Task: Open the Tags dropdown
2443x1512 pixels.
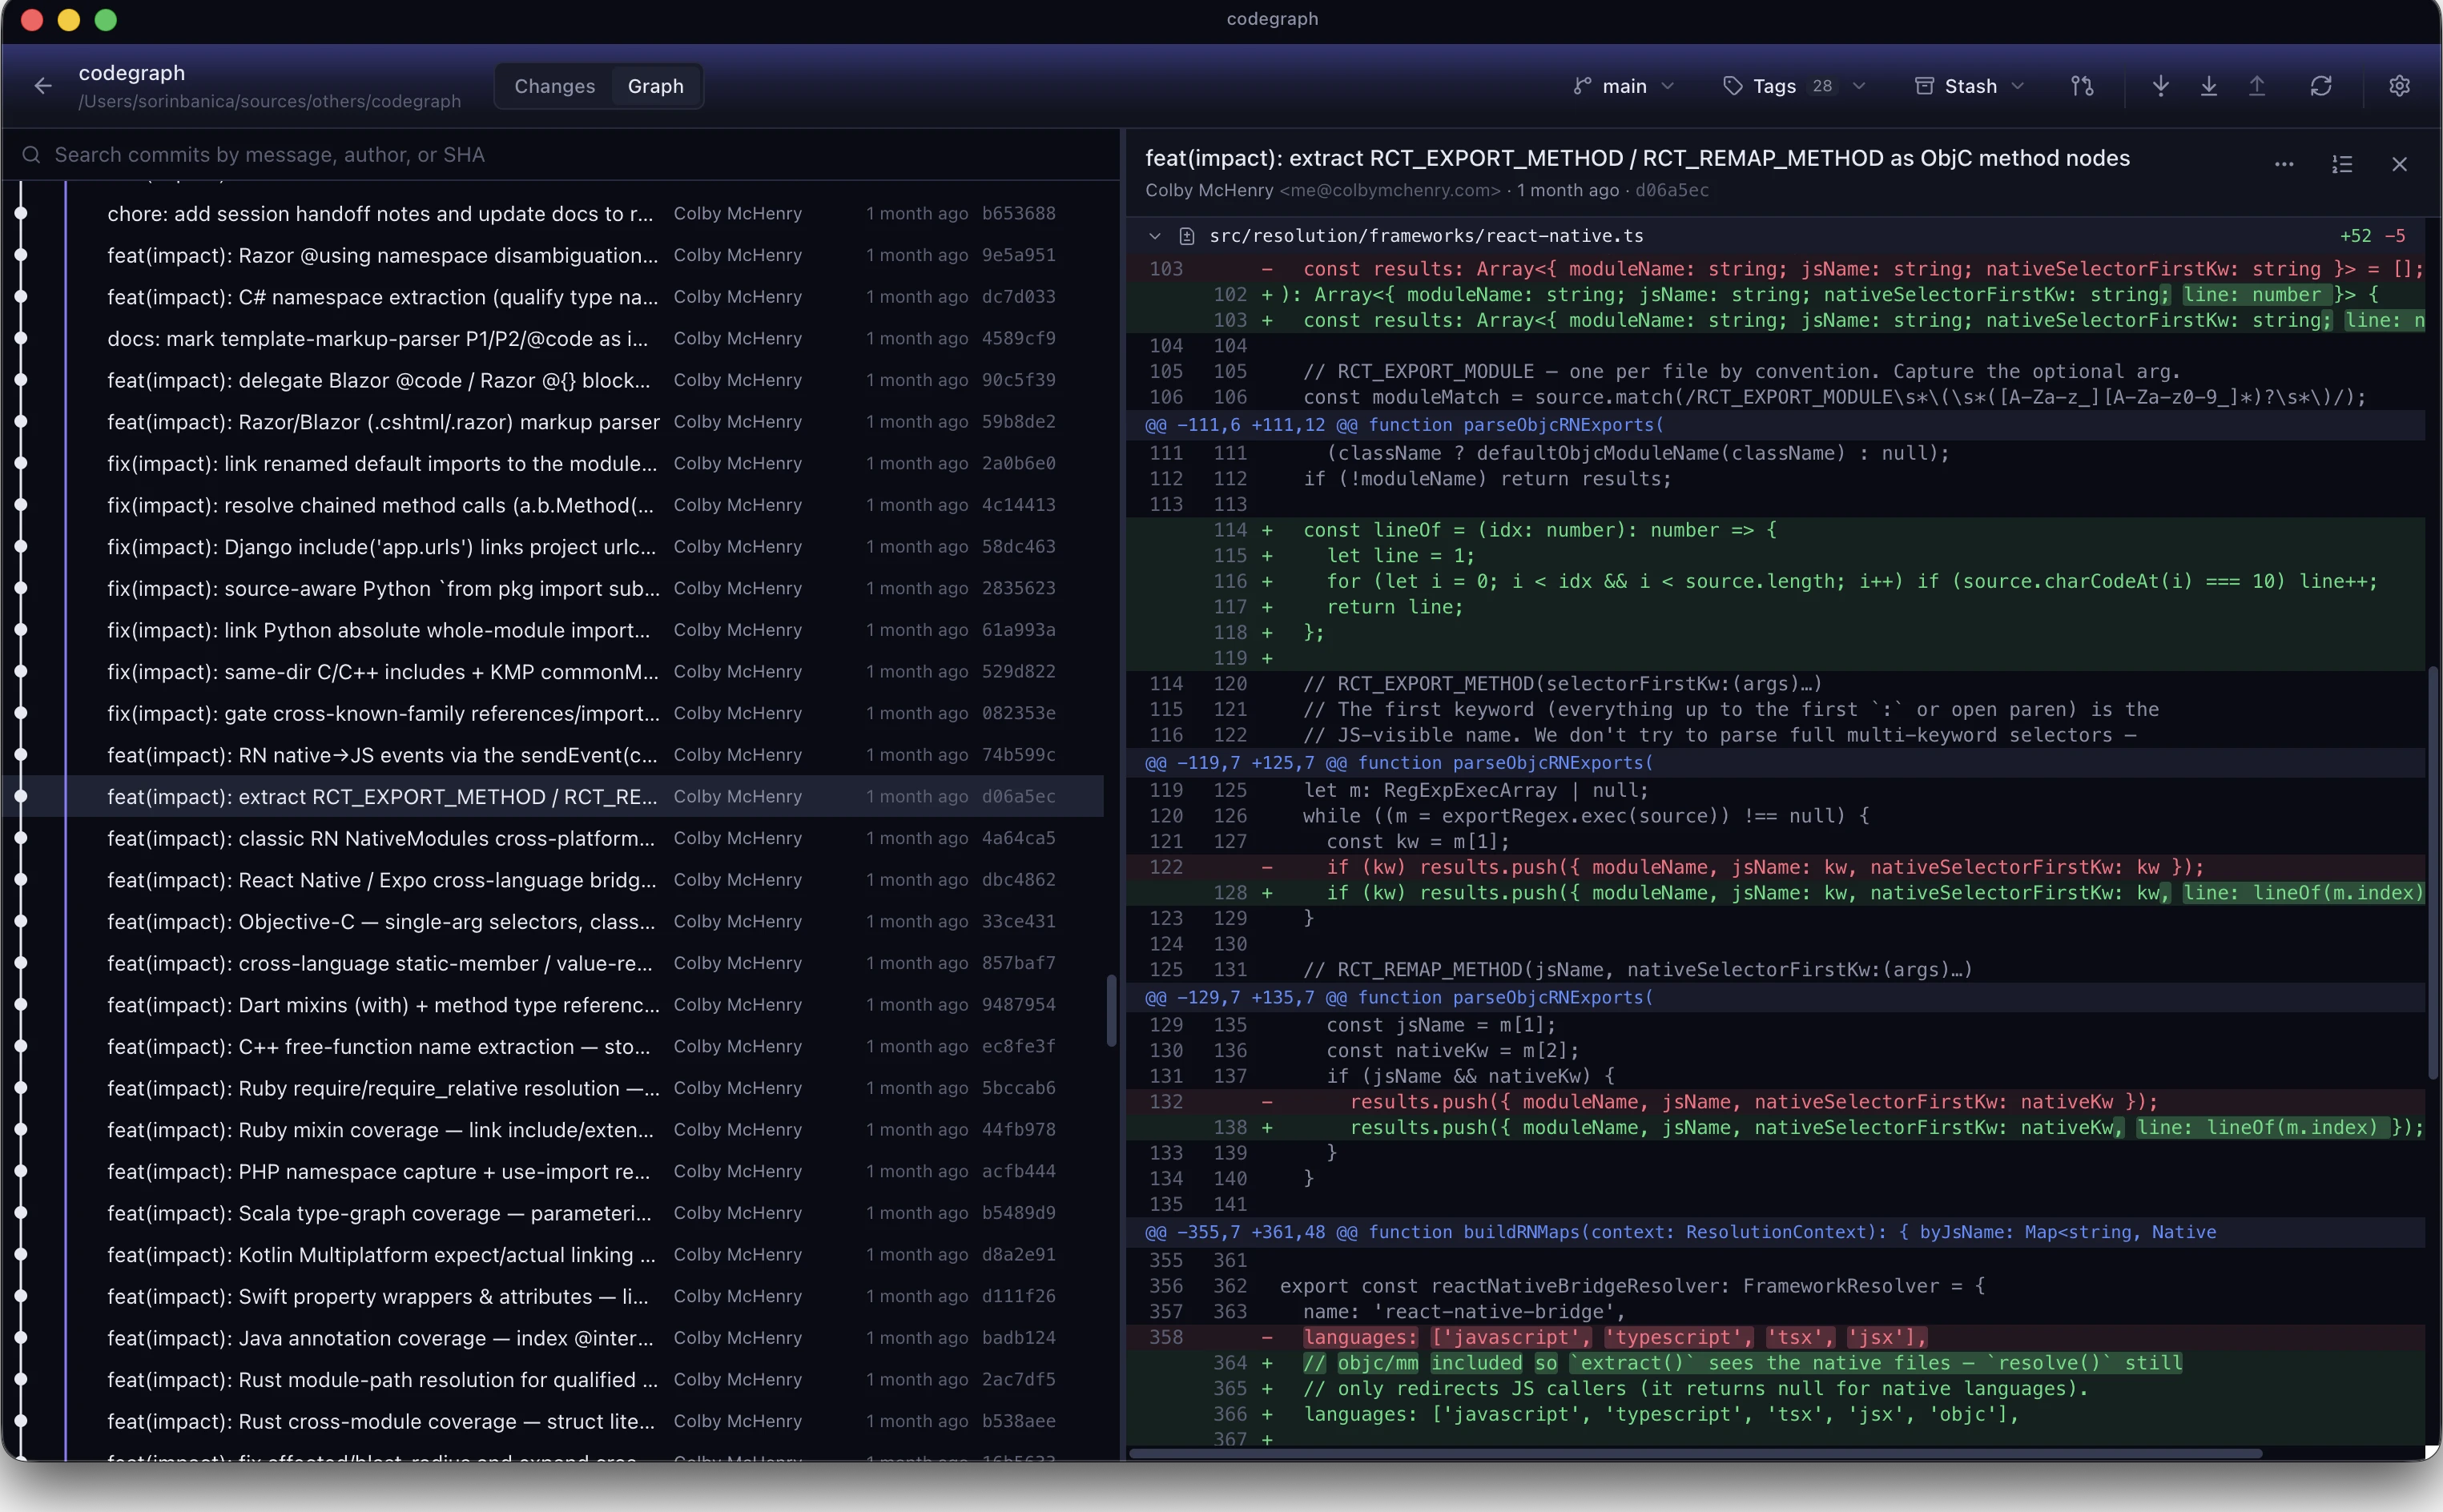Action: [x=1794, y=86]
